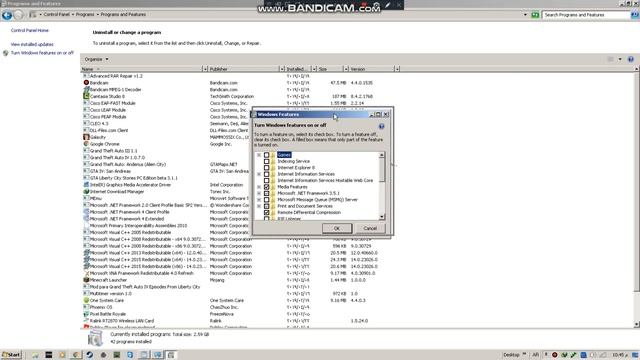Viewport: 640px width, 360px height.
Task: Sort by the Size column header
Action: pos(330,69)
